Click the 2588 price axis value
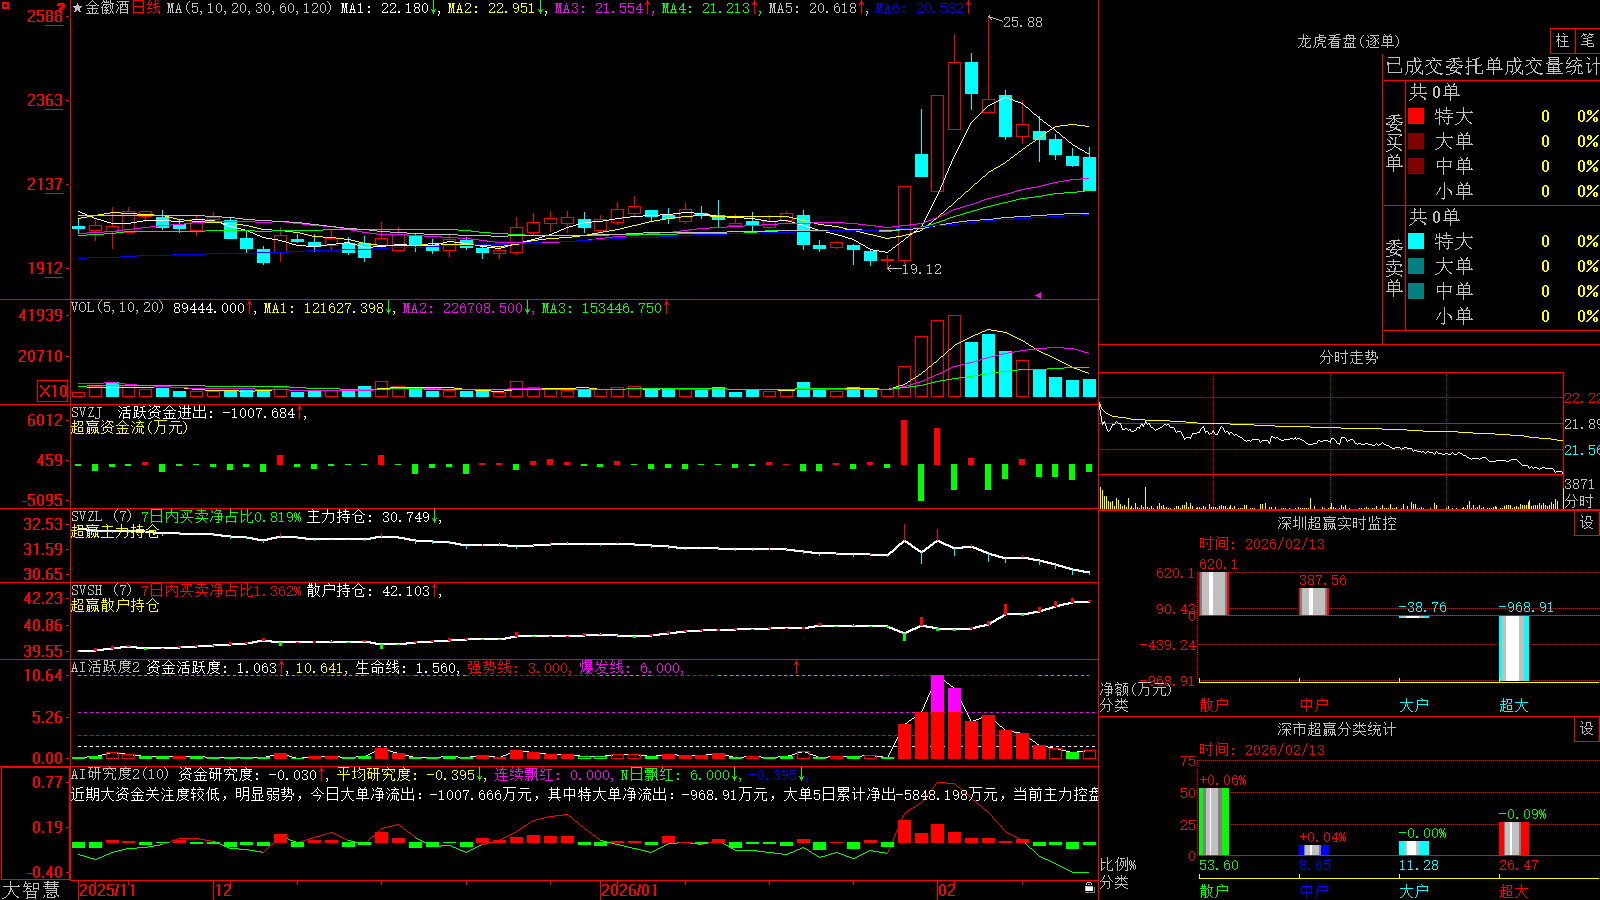The height and width of the screenshot is (900, 1600). pos(45,16)
